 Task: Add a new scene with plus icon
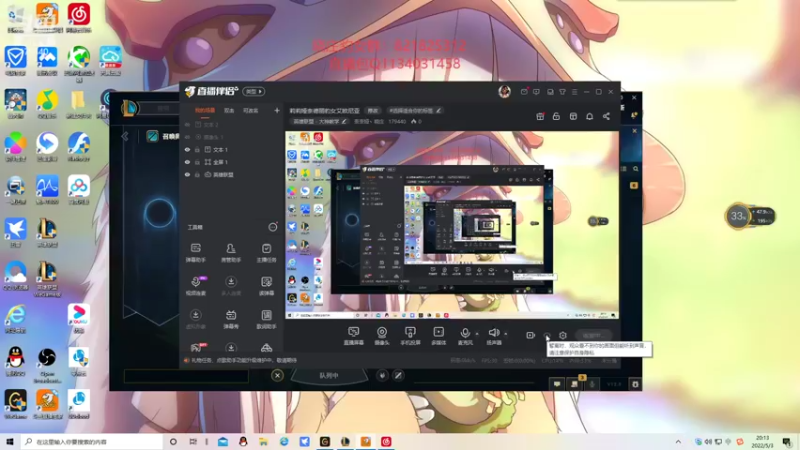[x=277, y=110]
